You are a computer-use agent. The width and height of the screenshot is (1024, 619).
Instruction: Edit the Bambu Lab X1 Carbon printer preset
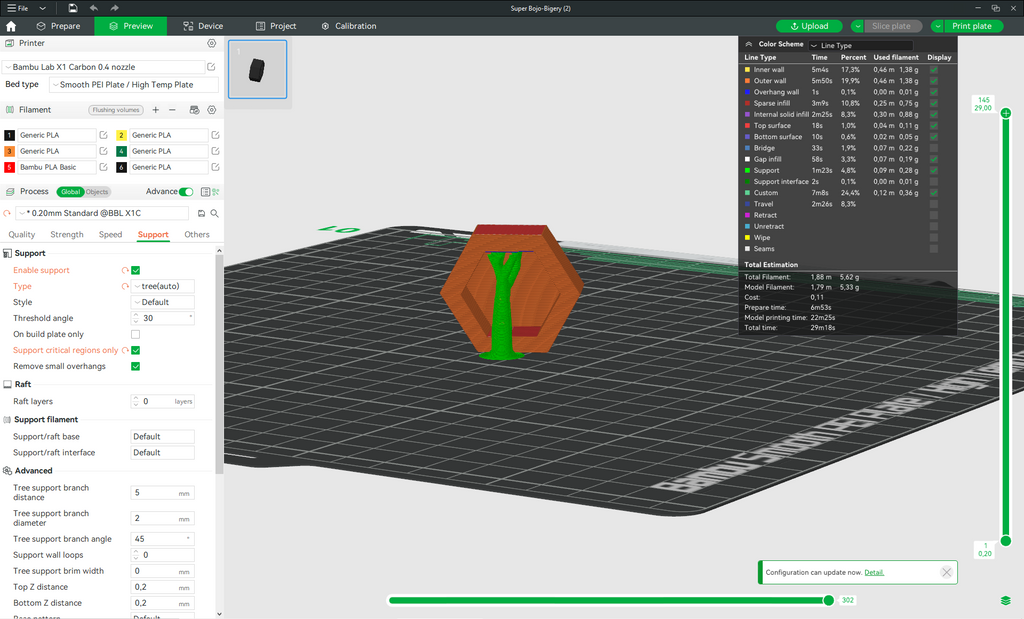(211, 67)
